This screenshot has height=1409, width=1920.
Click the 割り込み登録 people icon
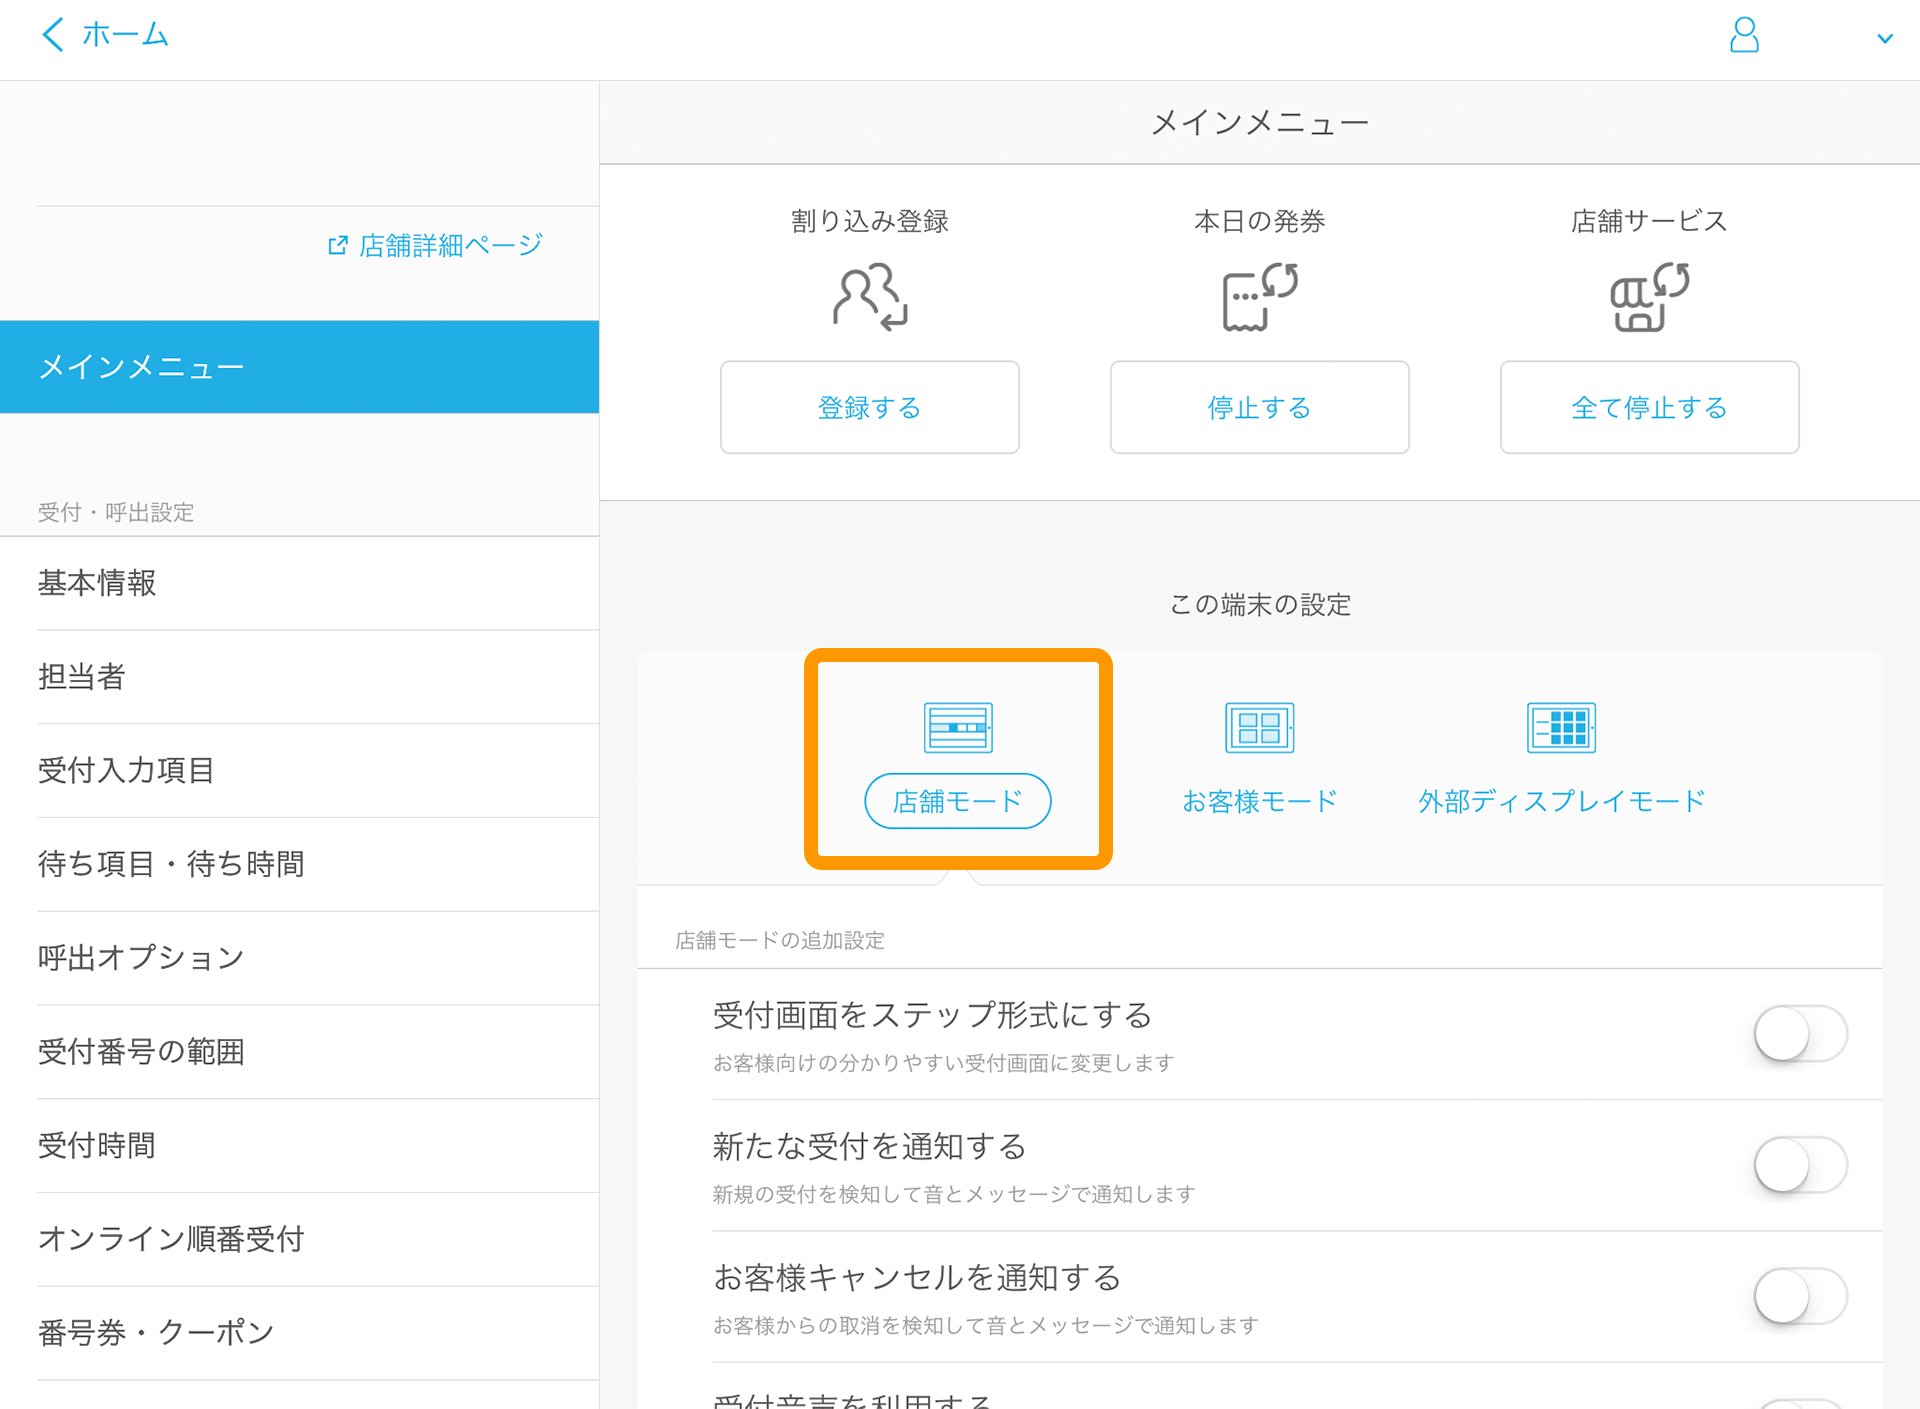(870, 296)
